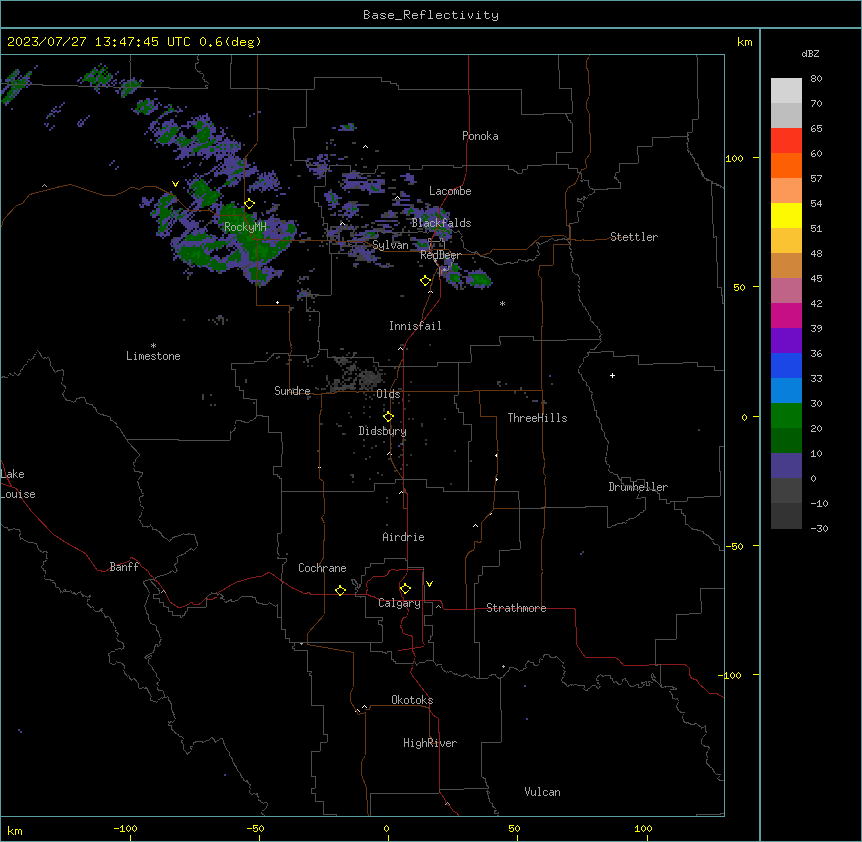This screenshot has height=842, width=862.
Task: Click the yellow diamond marker south of RedDeer
Action: tap(426, 281)
